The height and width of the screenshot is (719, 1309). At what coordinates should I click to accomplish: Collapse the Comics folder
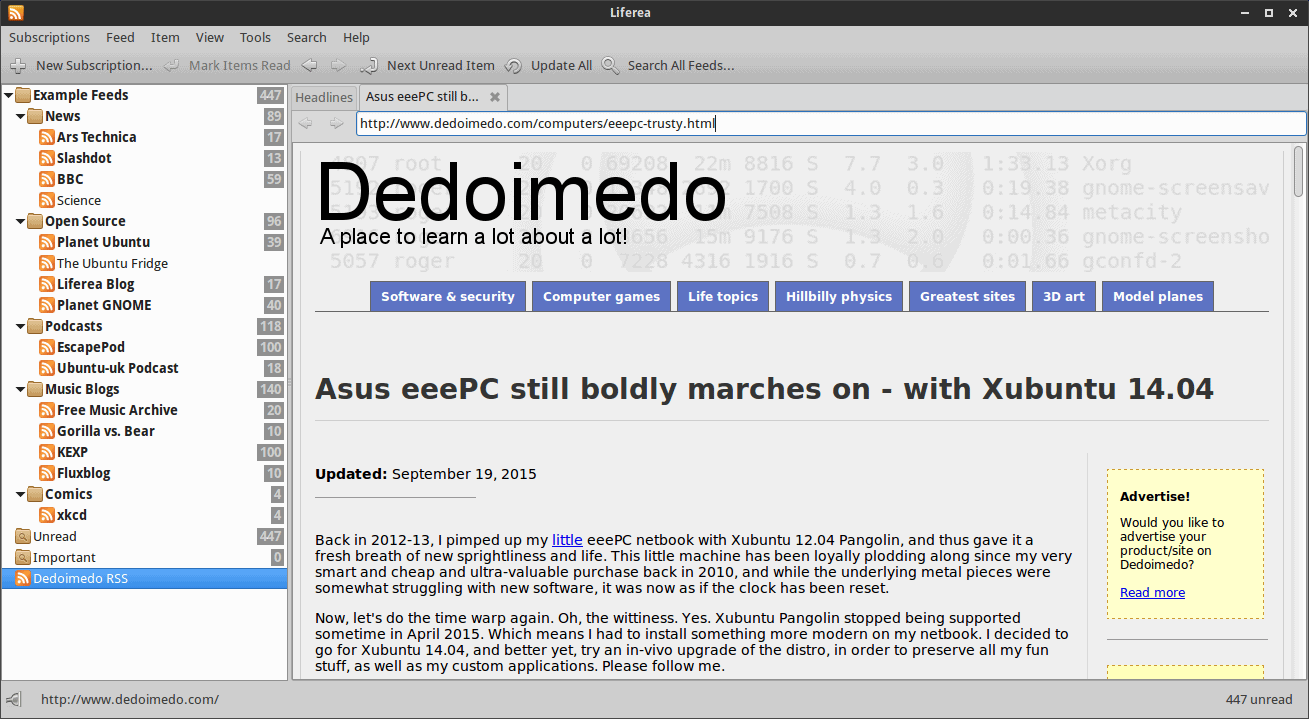point(21,494)
